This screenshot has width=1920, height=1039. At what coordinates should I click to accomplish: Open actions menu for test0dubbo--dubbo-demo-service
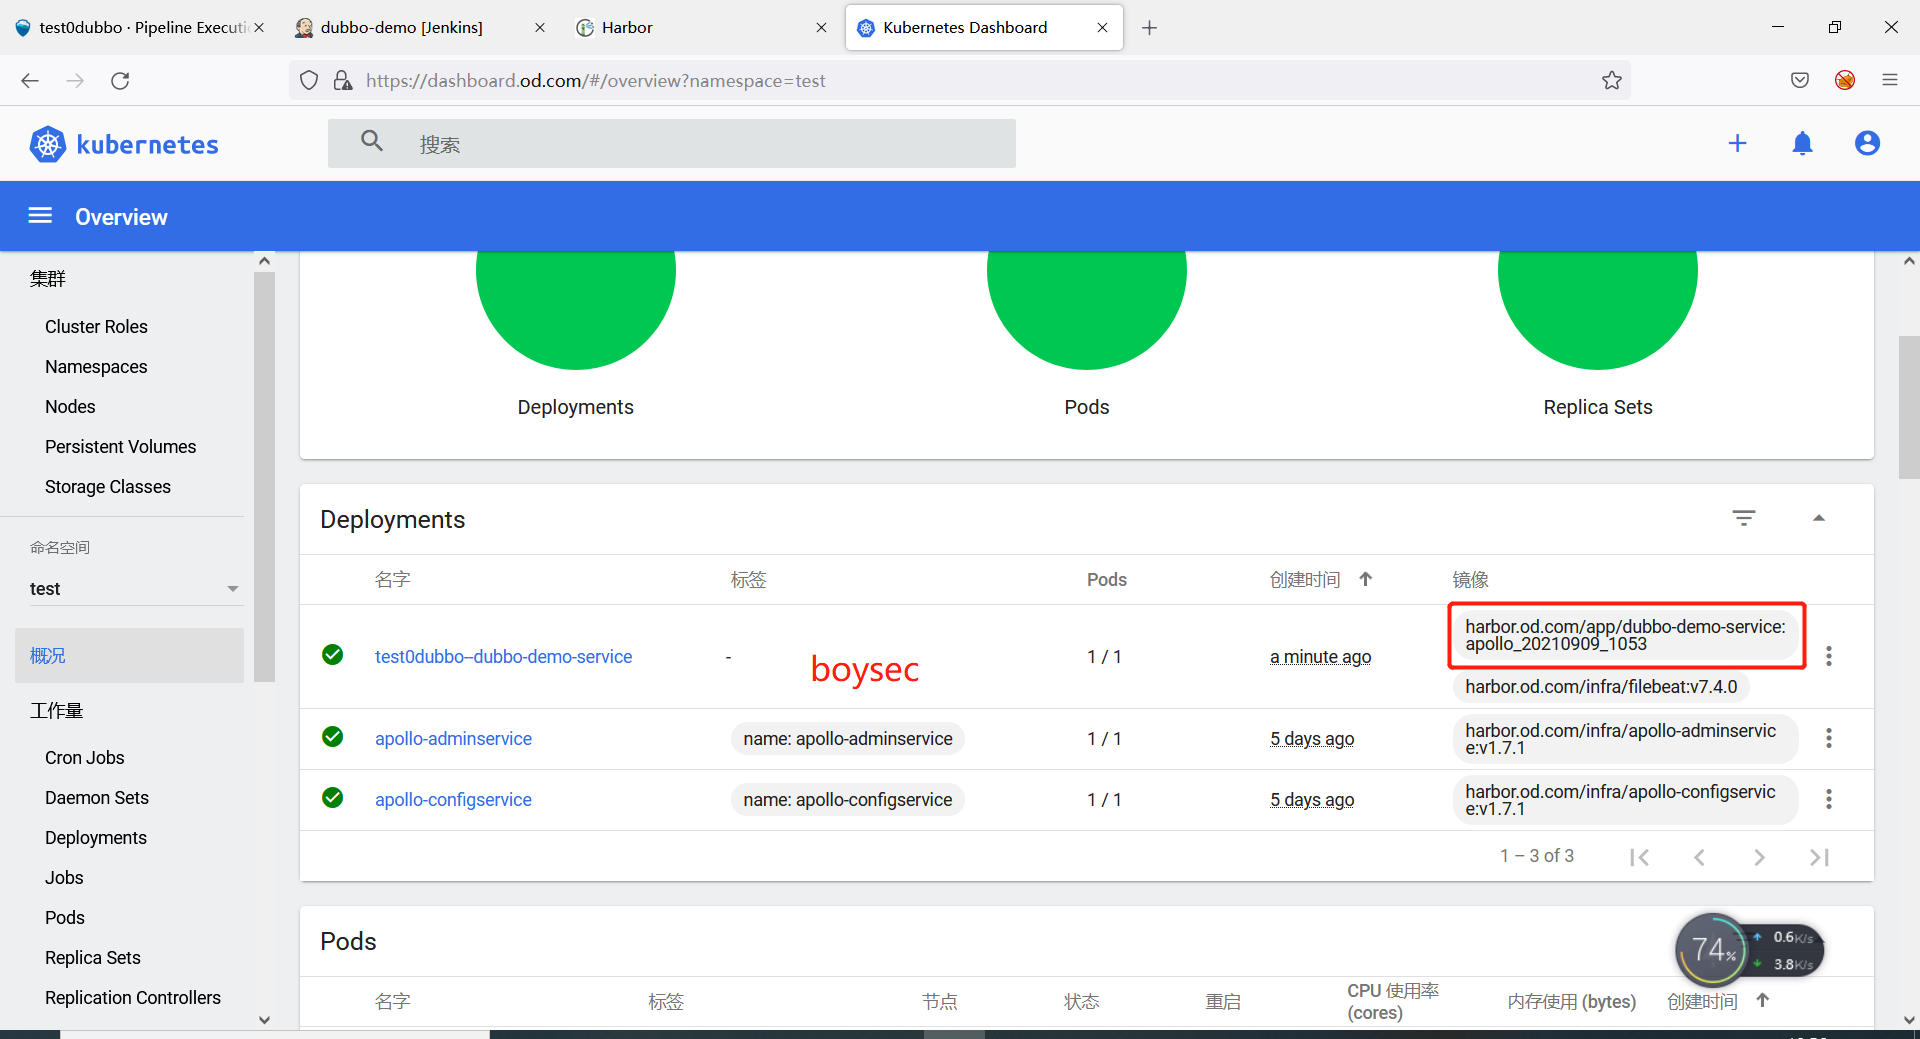click(1829, 656)
